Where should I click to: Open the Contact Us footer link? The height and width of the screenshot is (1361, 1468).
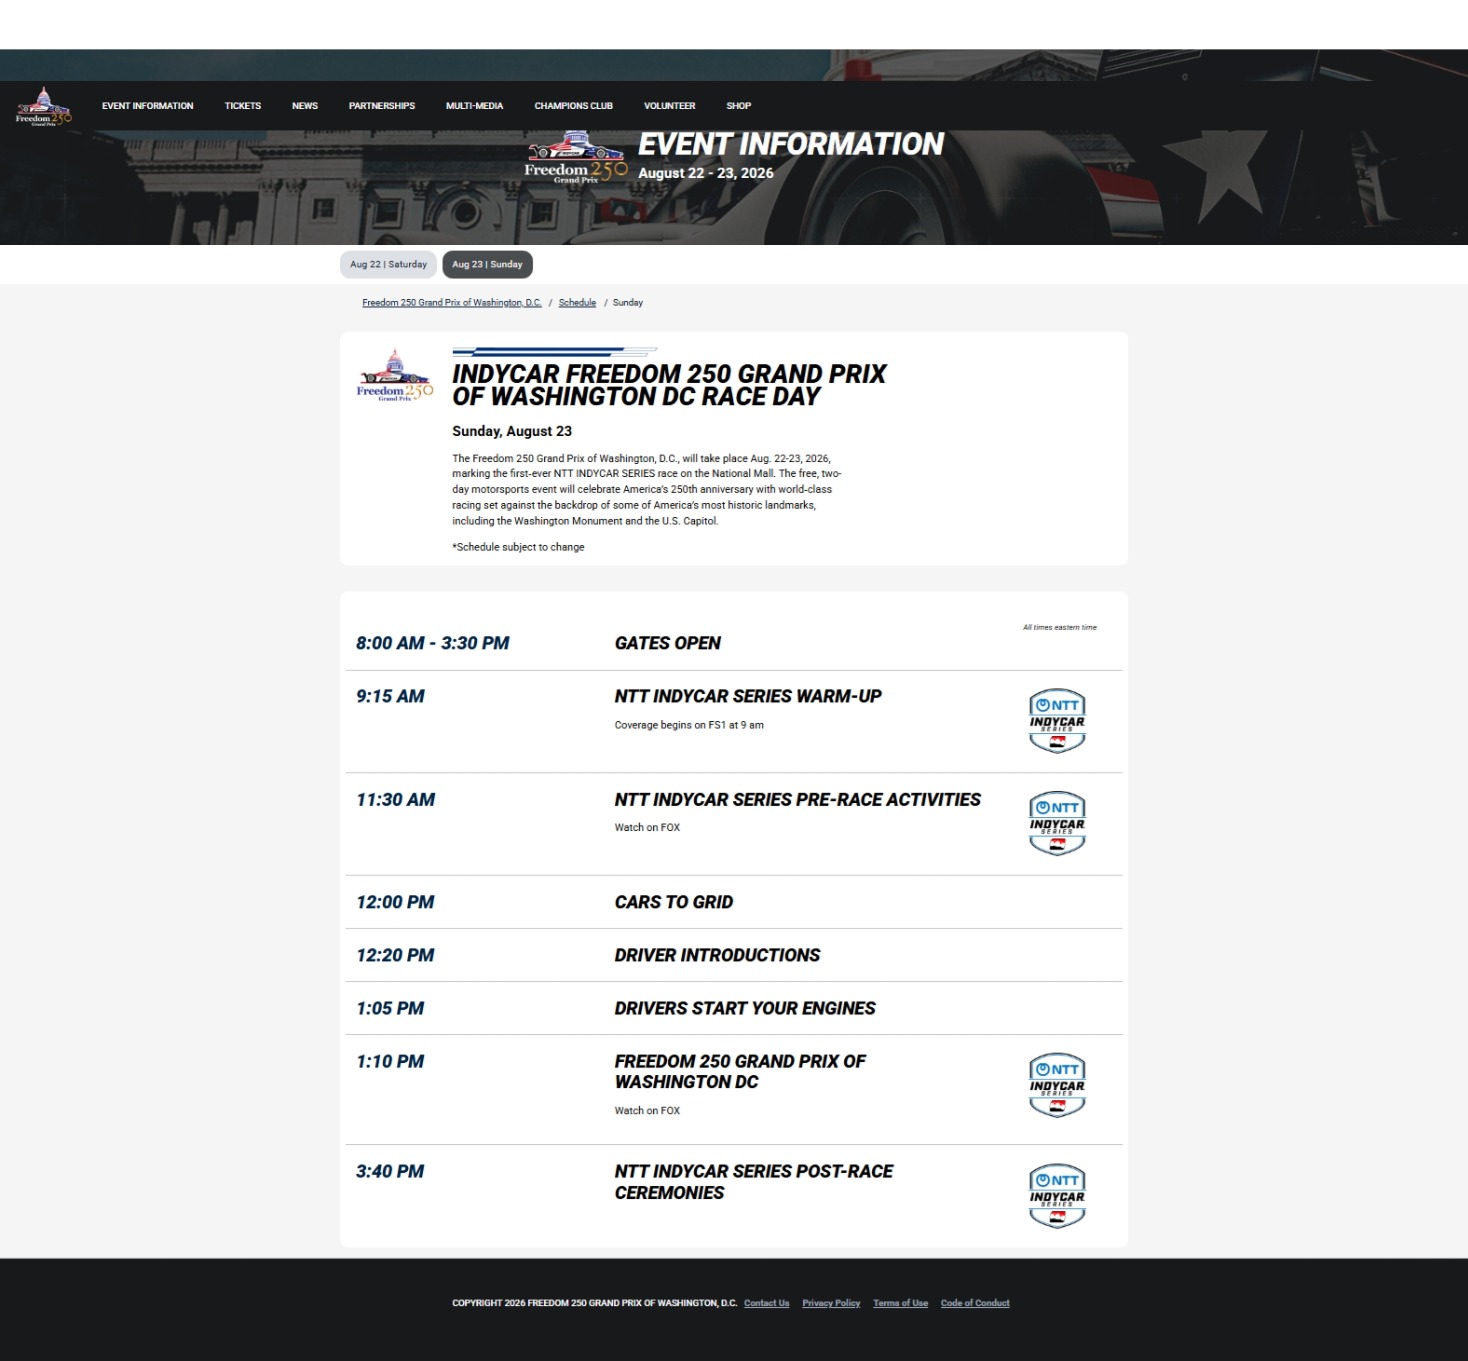(x=767, y=1303)
